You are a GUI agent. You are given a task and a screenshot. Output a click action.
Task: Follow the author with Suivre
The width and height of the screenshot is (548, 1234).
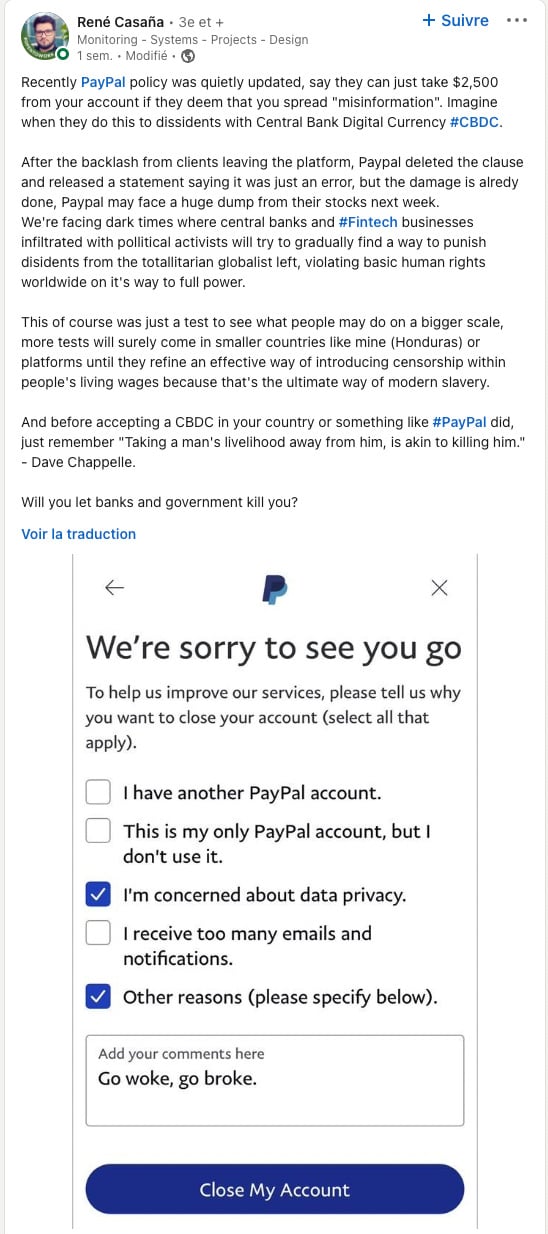click(456, 21)
